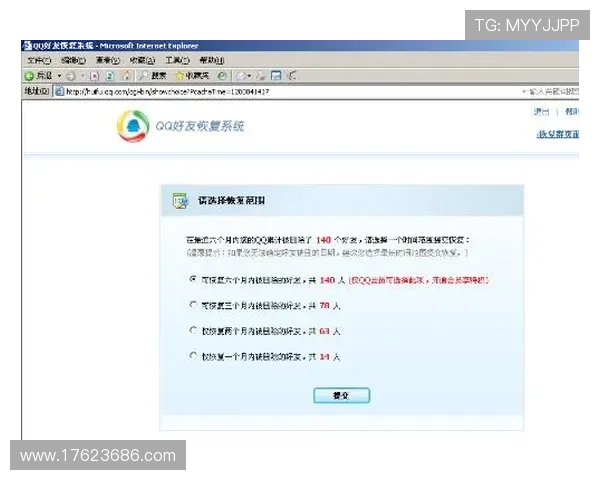Viewport: 600px width, 480px height.
Task: Open the 帮助(H) menu
Action: pyautogui.click(x=212, y=60)
